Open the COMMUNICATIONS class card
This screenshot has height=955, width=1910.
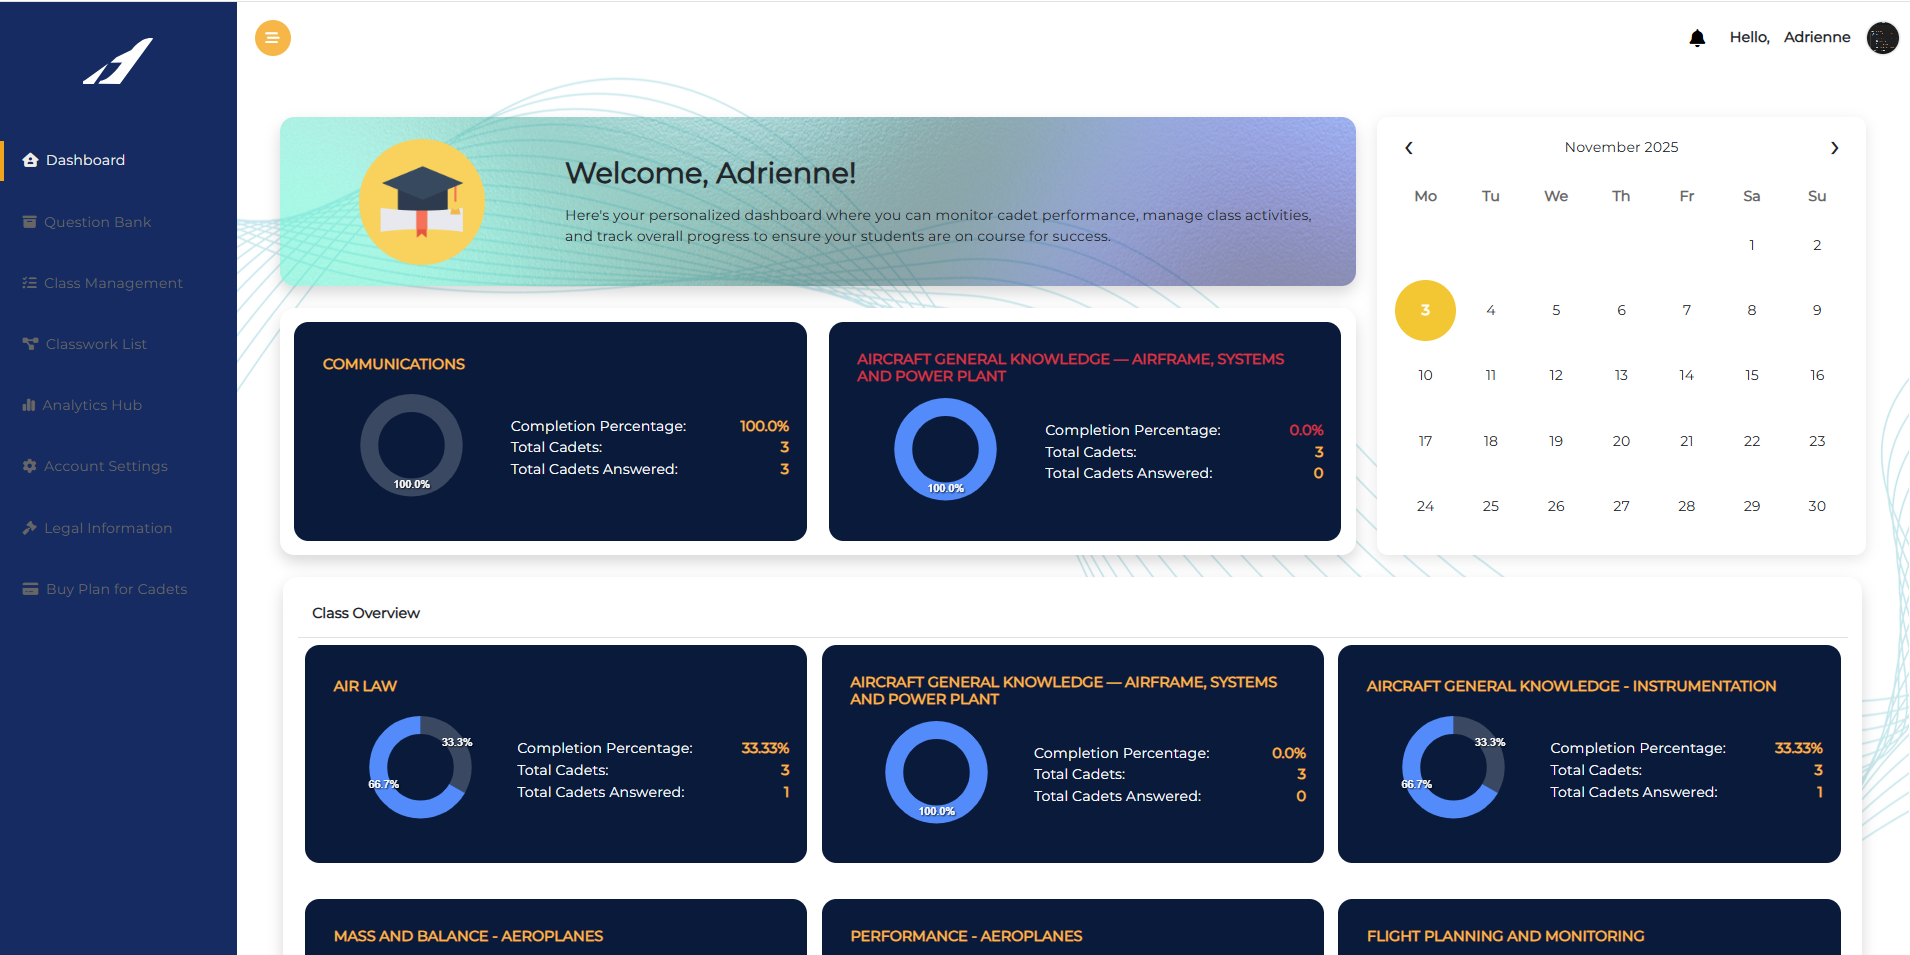click(393, 363)
